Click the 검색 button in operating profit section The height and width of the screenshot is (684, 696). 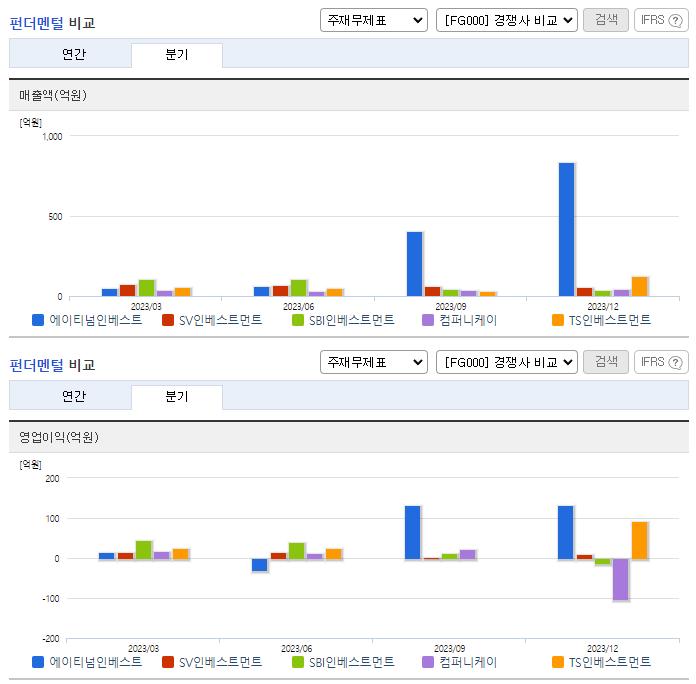tap(605, 362)
